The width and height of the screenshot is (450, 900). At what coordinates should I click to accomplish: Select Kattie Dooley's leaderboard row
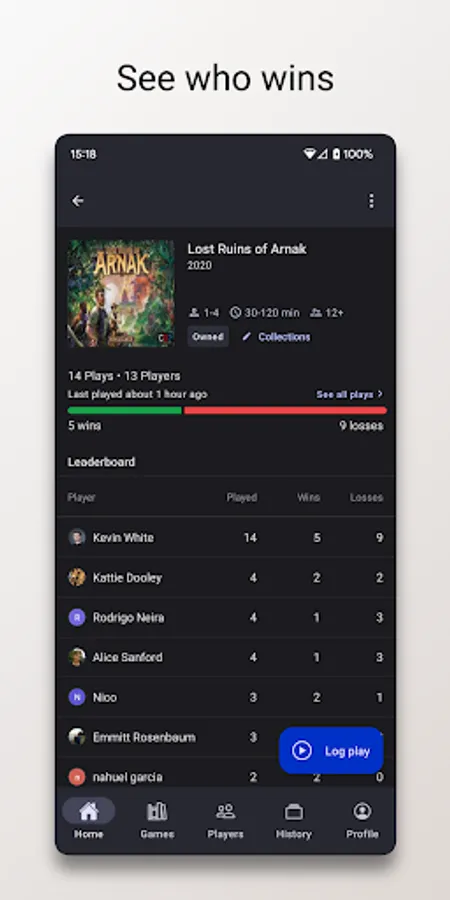click(x=225, y=577)
